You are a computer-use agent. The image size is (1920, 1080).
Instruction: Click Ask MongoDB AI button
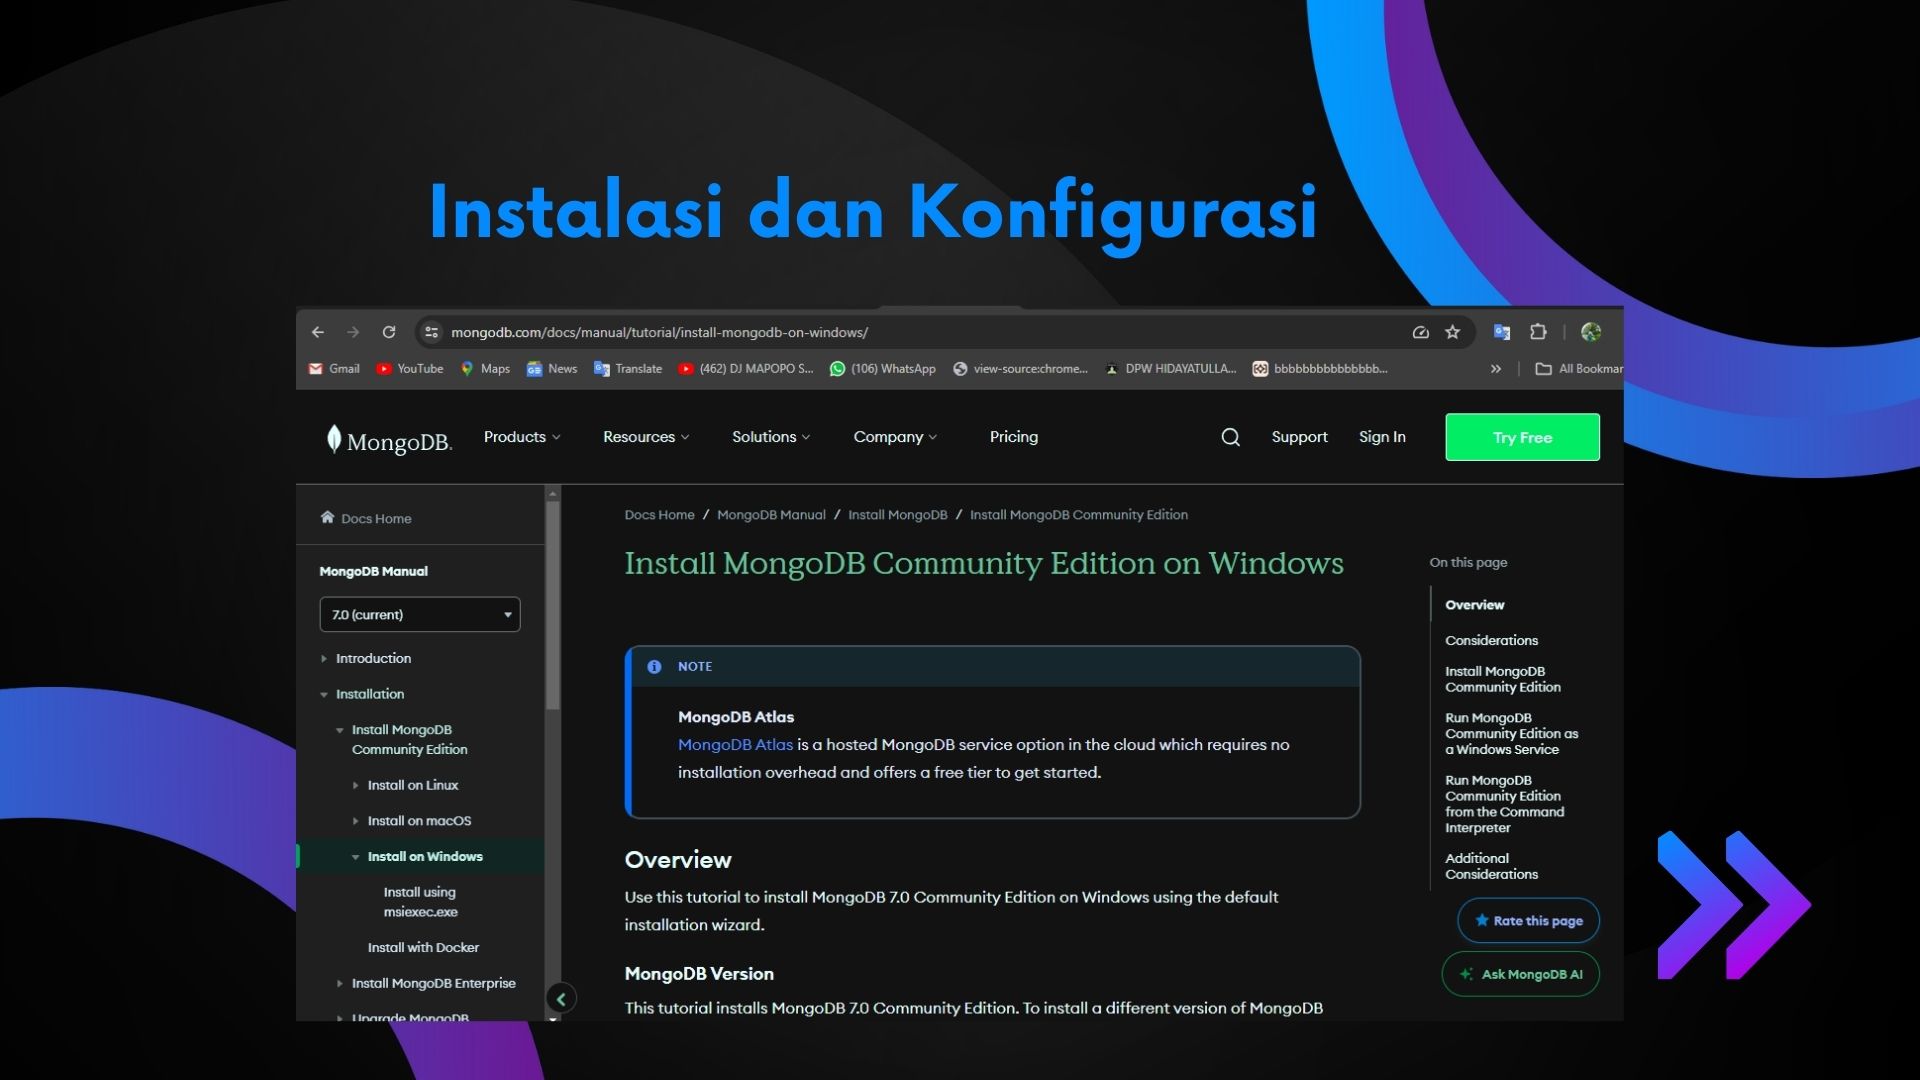tap(1520, 974)
